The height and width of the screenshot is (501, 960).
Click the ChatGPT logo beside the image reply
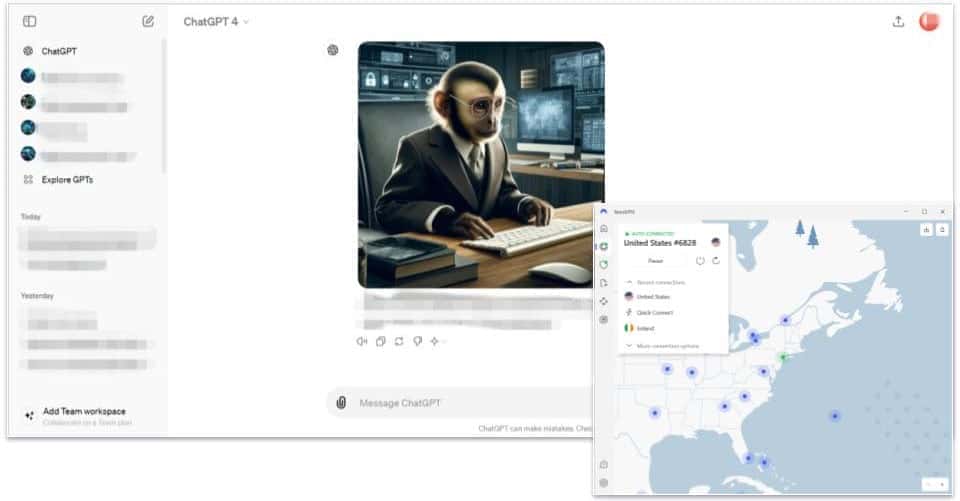click(333, 50)
